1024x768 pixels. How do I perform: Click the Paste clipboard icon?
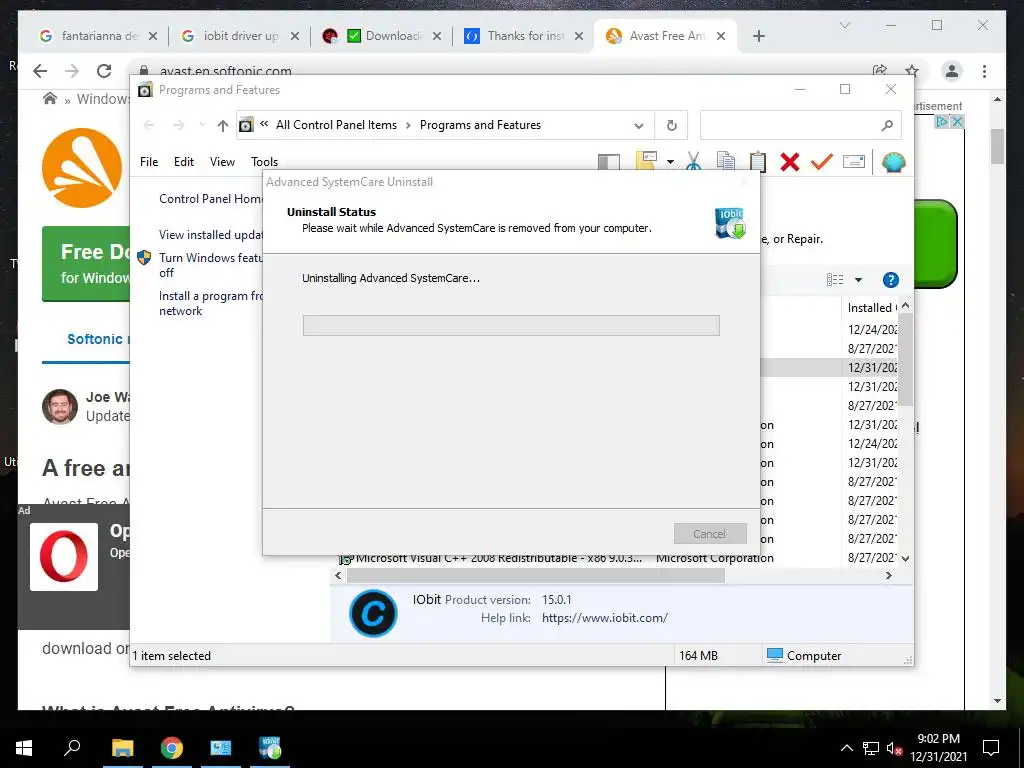click(x=758, y=161)
